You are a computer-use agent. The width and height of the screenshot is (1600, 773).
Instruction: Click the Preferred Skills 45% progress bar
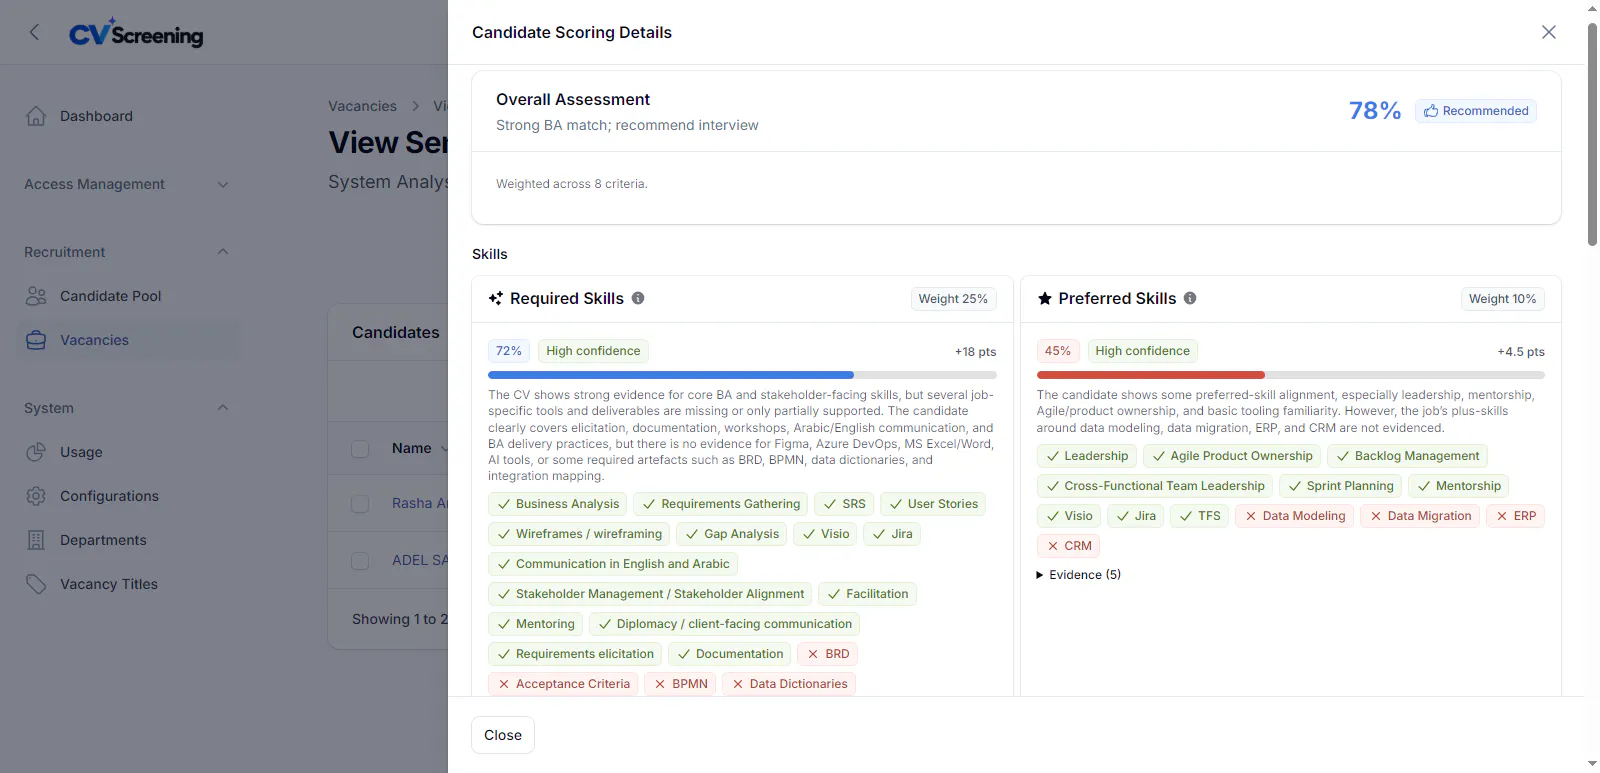pos(1290,375)
